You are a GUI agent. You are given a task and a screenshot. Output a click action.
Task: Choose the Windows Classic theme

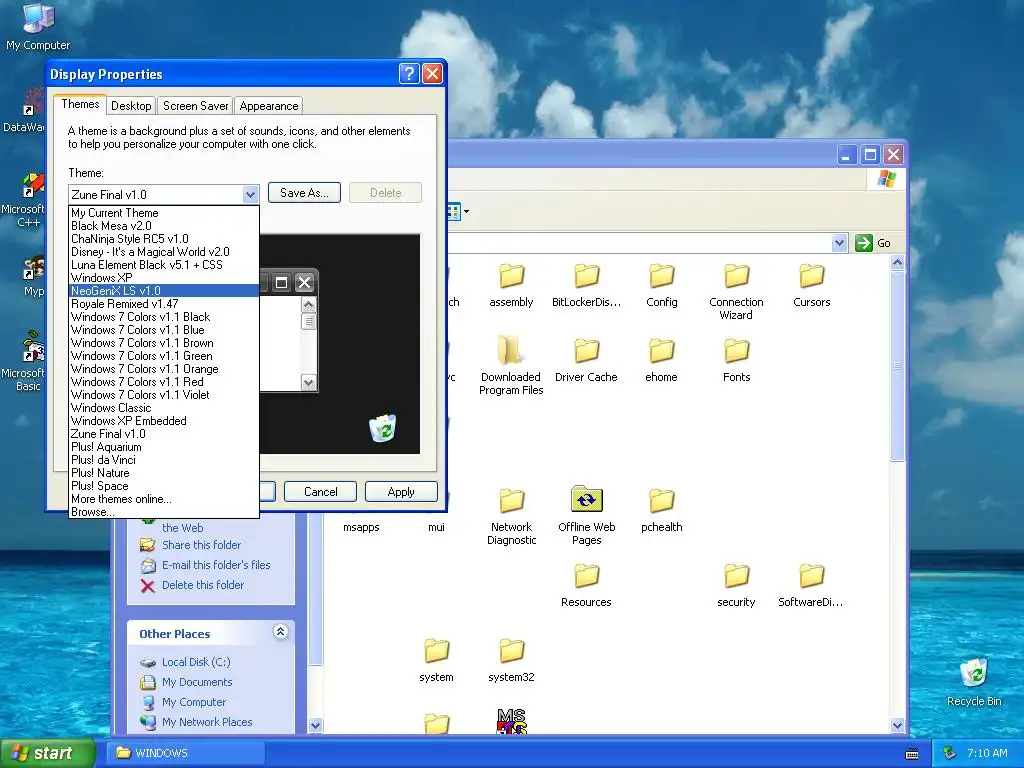click(x=164, y=408)
